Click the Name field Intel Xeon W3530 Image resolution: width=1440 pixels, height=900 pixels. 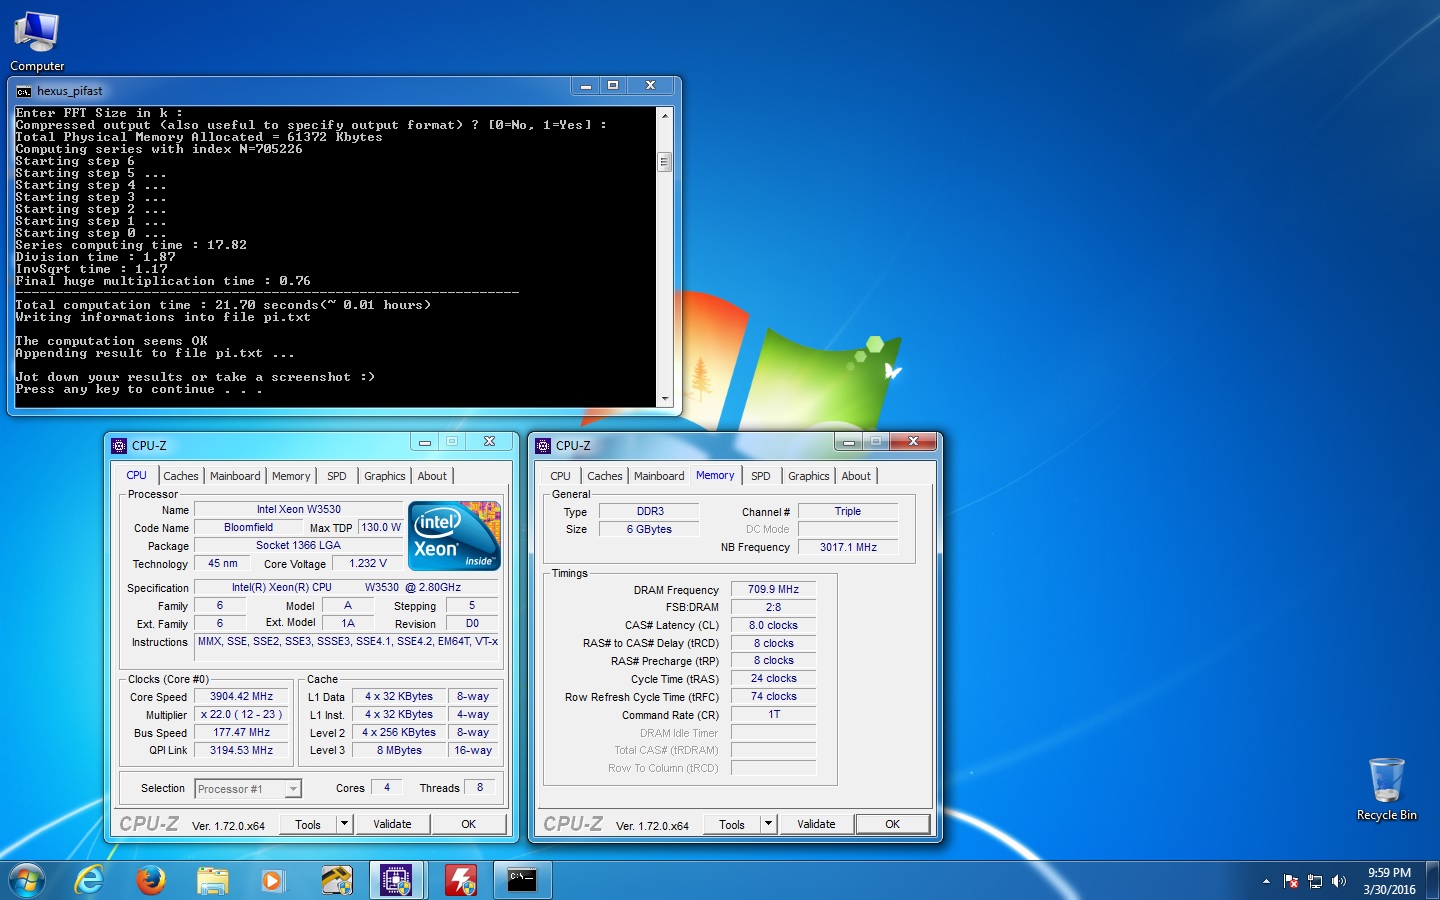[298, 509]
